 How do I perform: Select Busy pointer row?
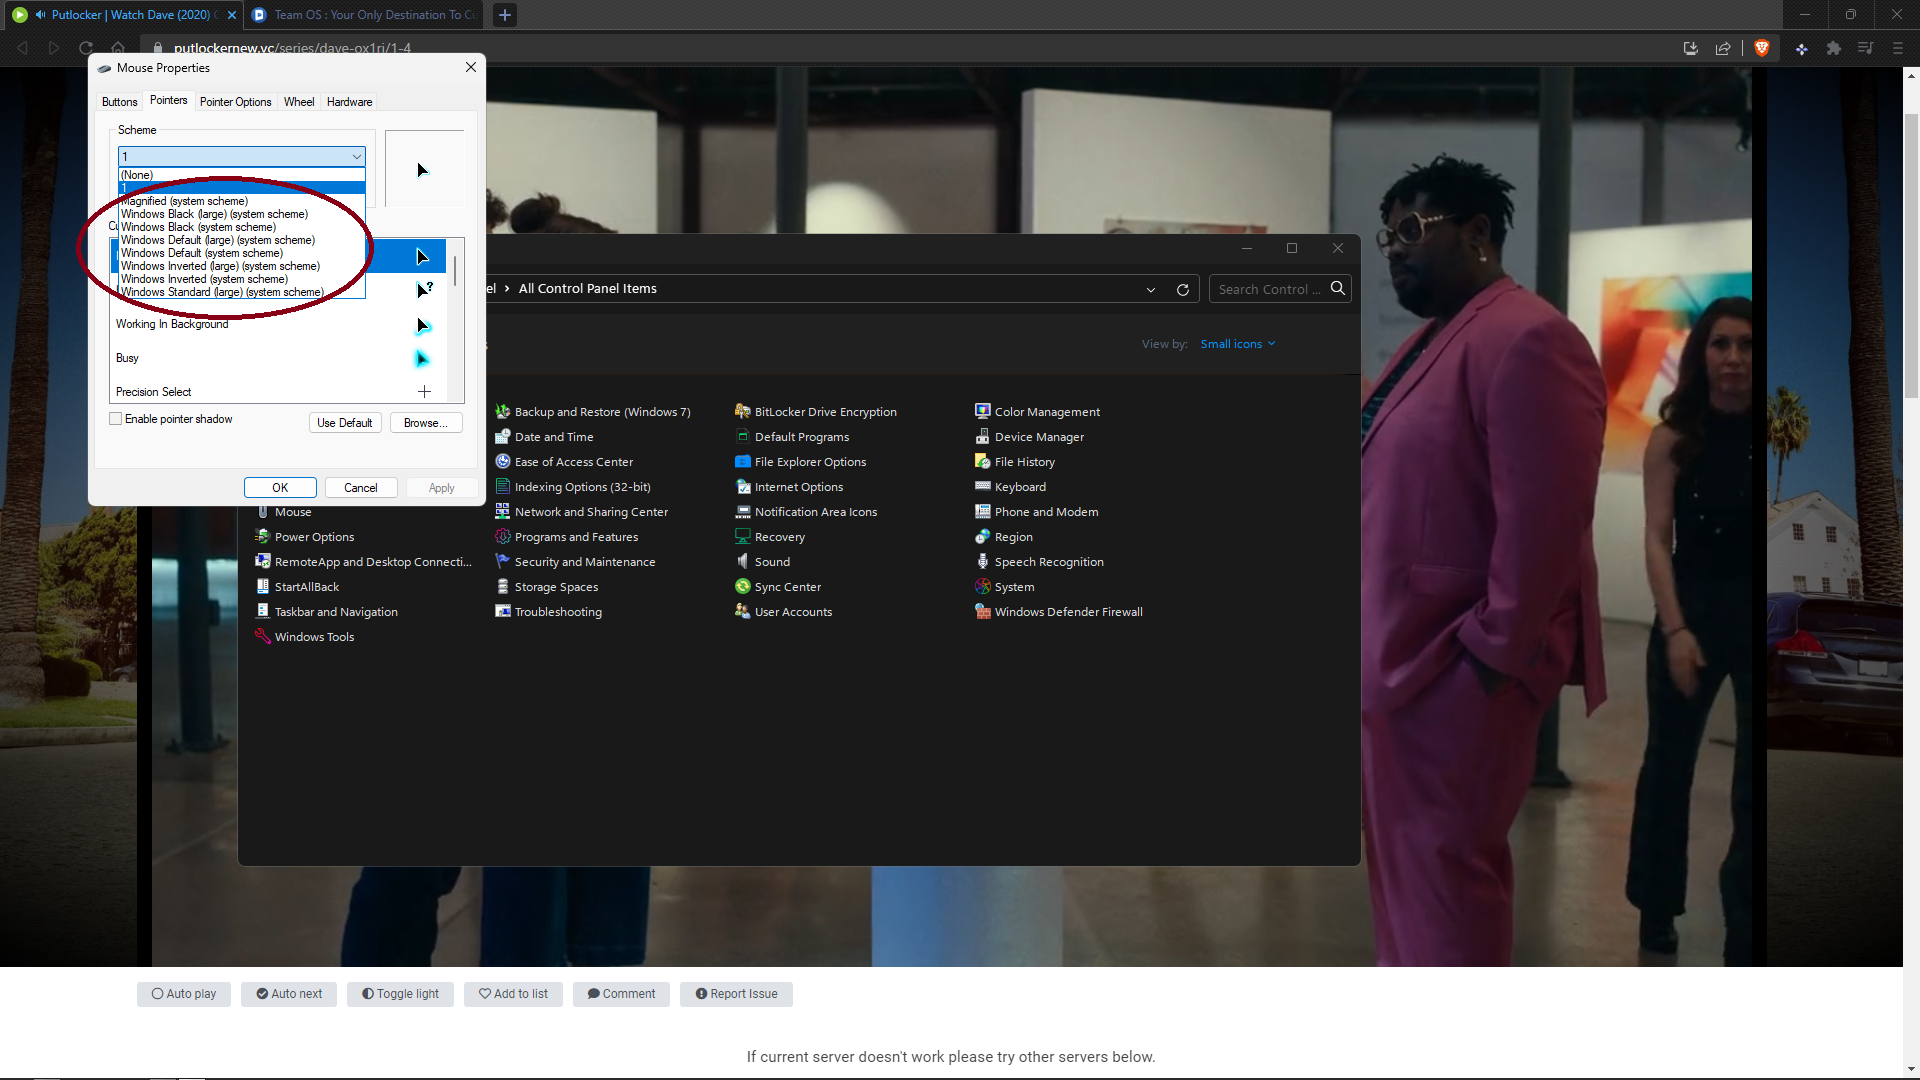280,358
